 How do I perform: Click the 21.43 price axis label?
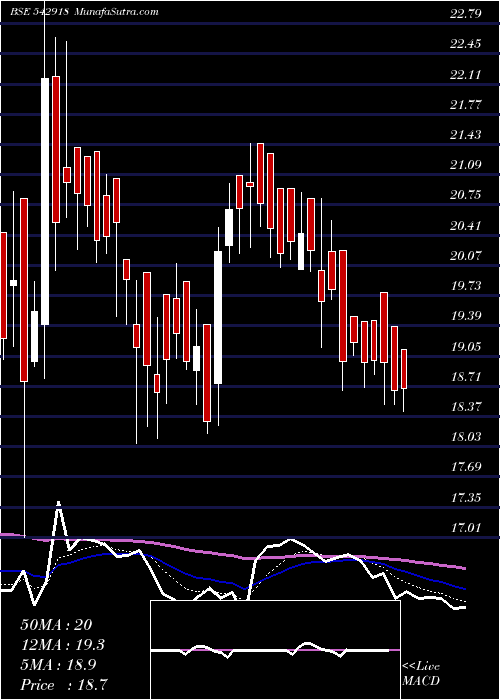(466, 134)
